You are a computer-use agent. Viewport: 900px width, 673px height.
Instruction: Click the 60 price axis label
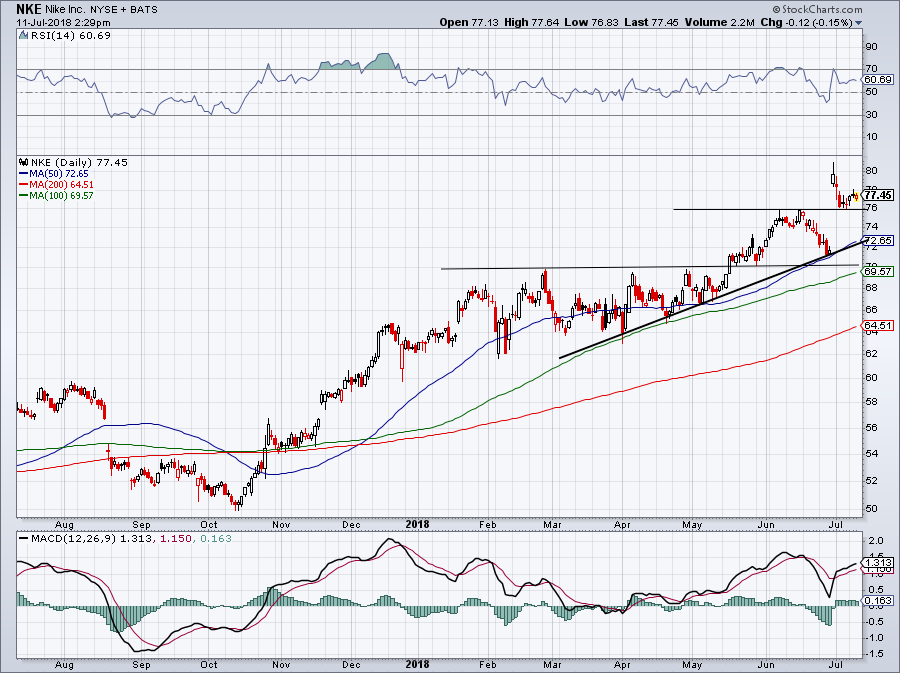[871, 378]
